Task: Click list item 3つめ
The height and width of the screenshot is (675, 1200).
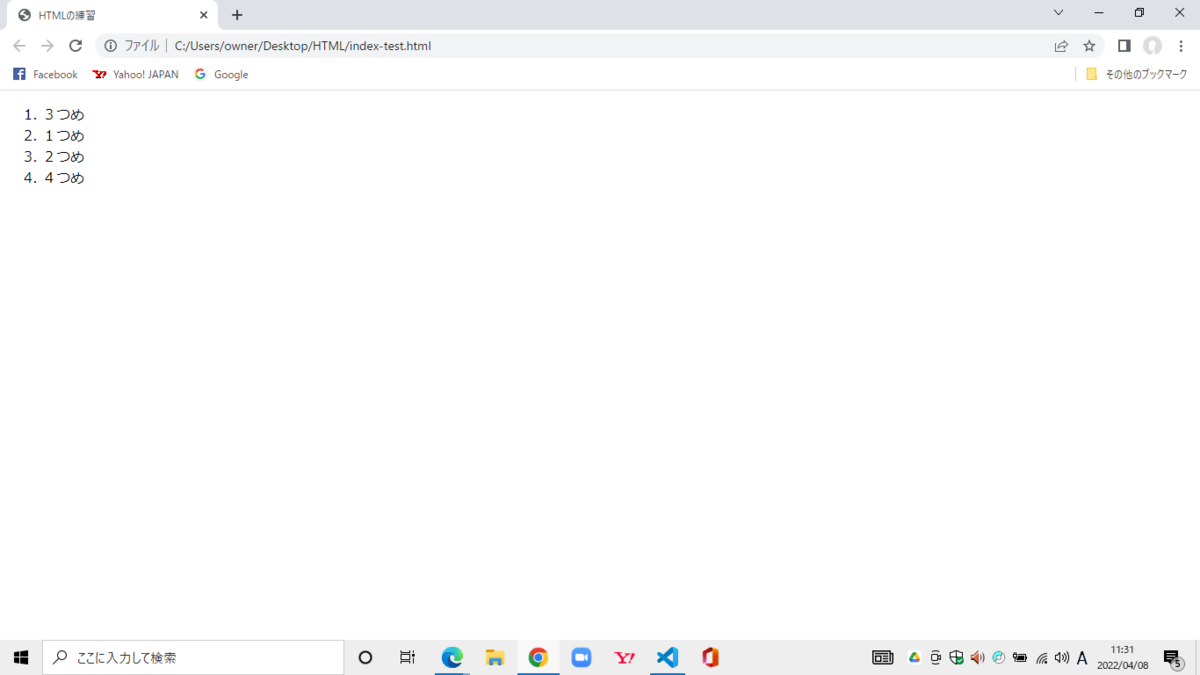Action: 64,115
